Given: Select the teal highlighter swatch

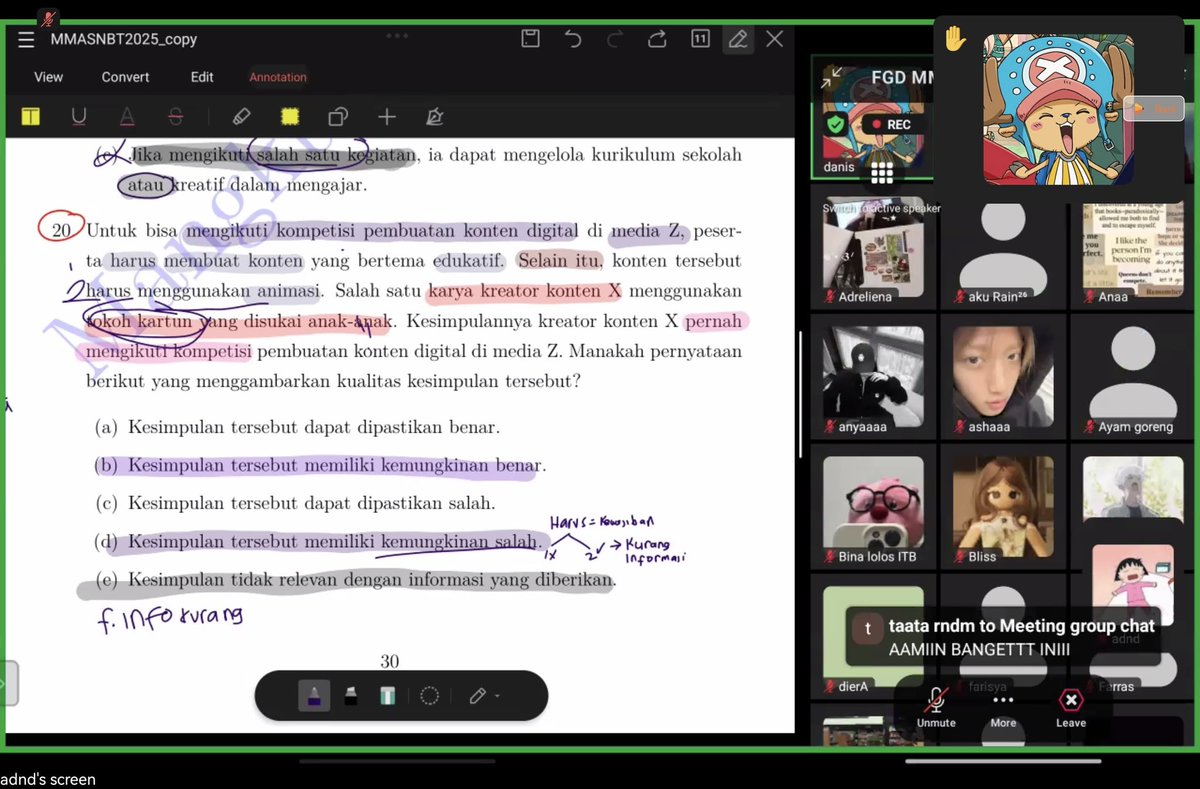Looking at the screenshot, I should 387,696.
